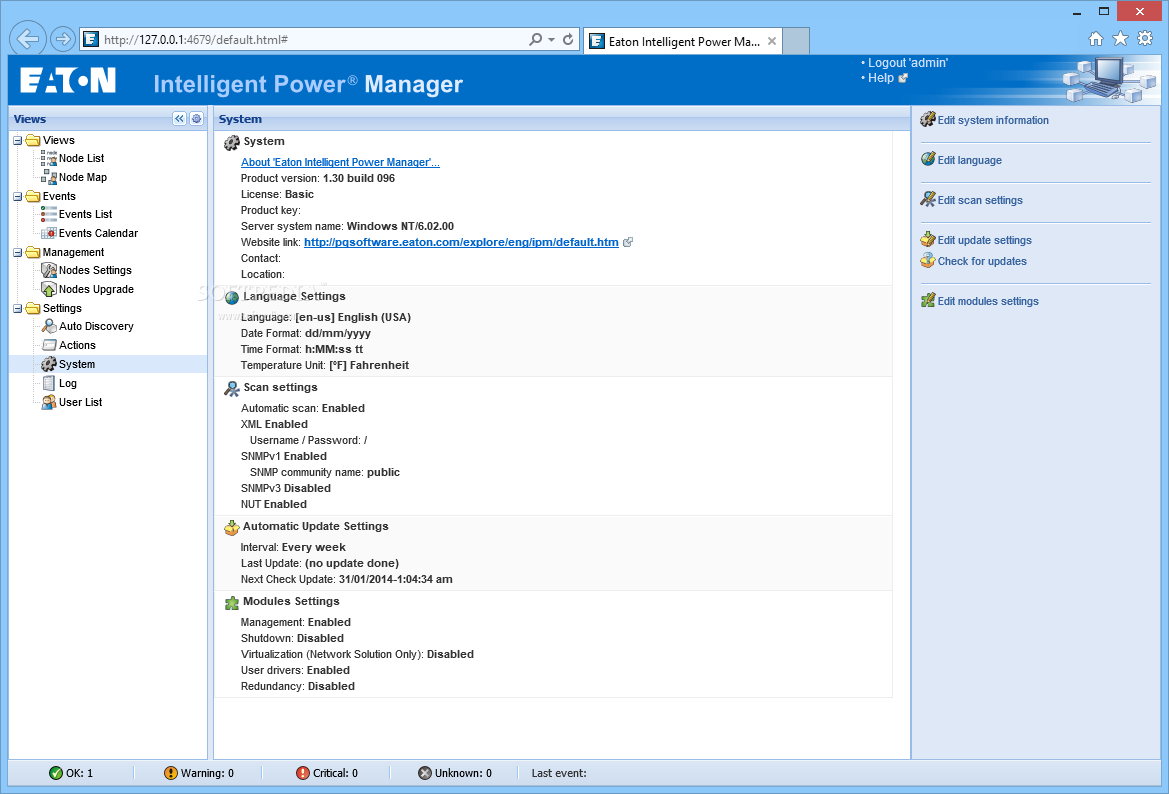Open the browser Tools gear menu
1169x794 pixels.
point(1145,39)
